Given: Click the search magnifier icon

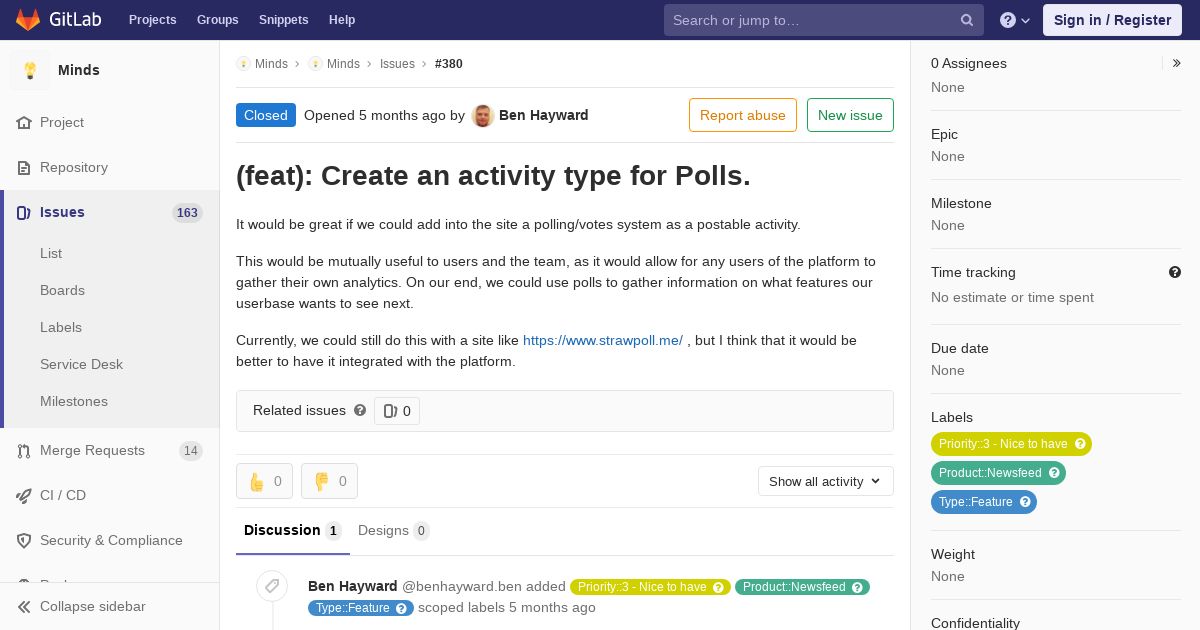Looking at the screenshot, I should coord(967,20).
